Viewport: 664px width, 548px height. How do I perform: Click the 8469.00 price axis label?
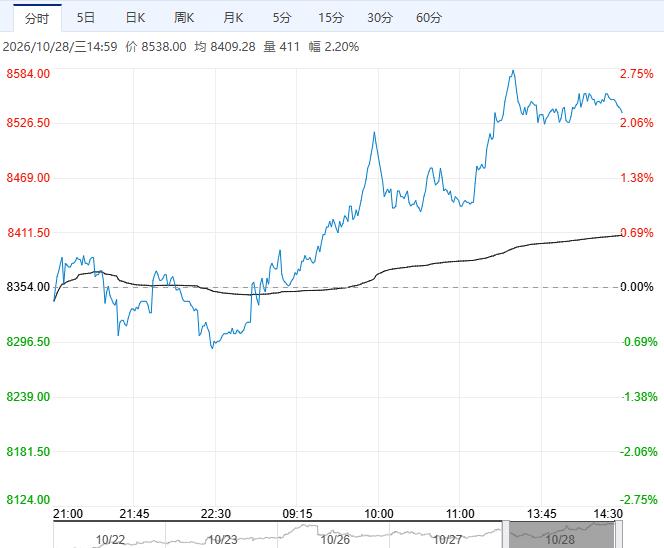click(x=28, y=177)
